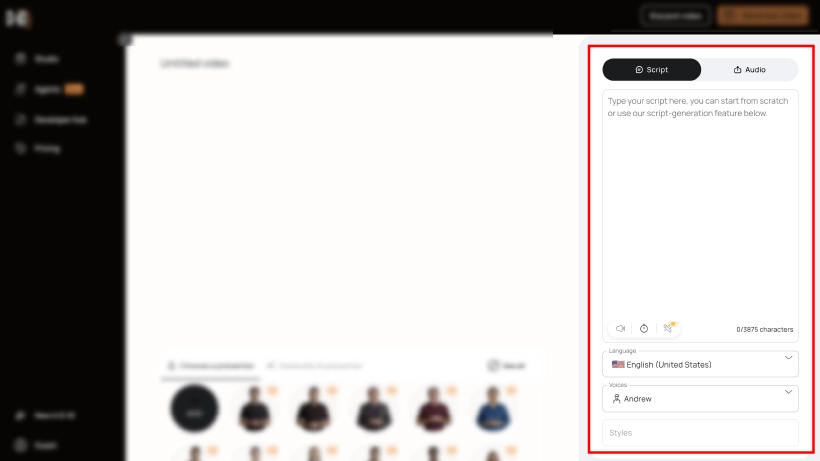820x461 pixels.
Task: Click the speaker listen icon below script box
Action: [x=620, y=329]
